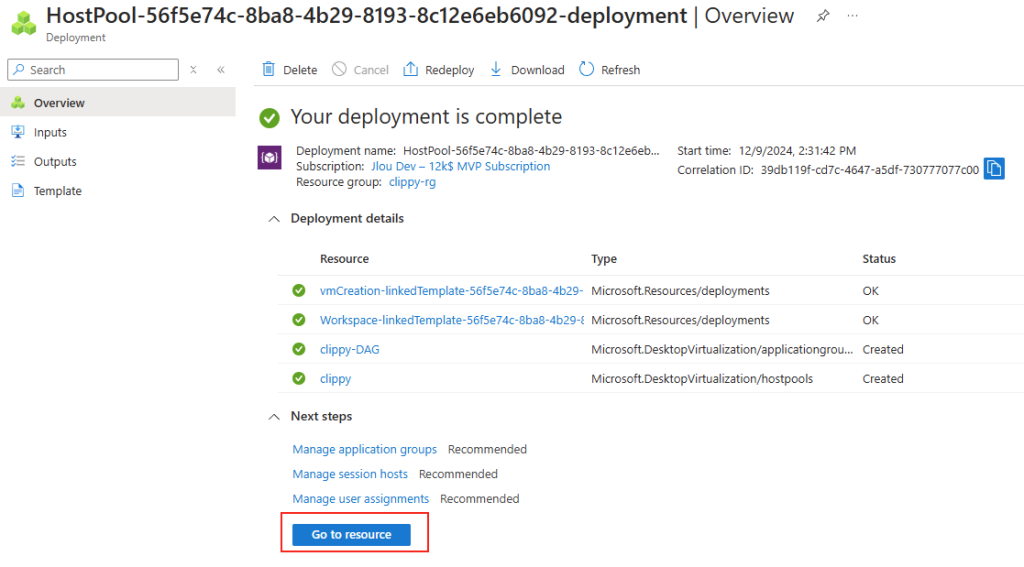Click the Redeploy upload icon
Viewport: 1024px width, 567px height.
click(x=410, y=69)
